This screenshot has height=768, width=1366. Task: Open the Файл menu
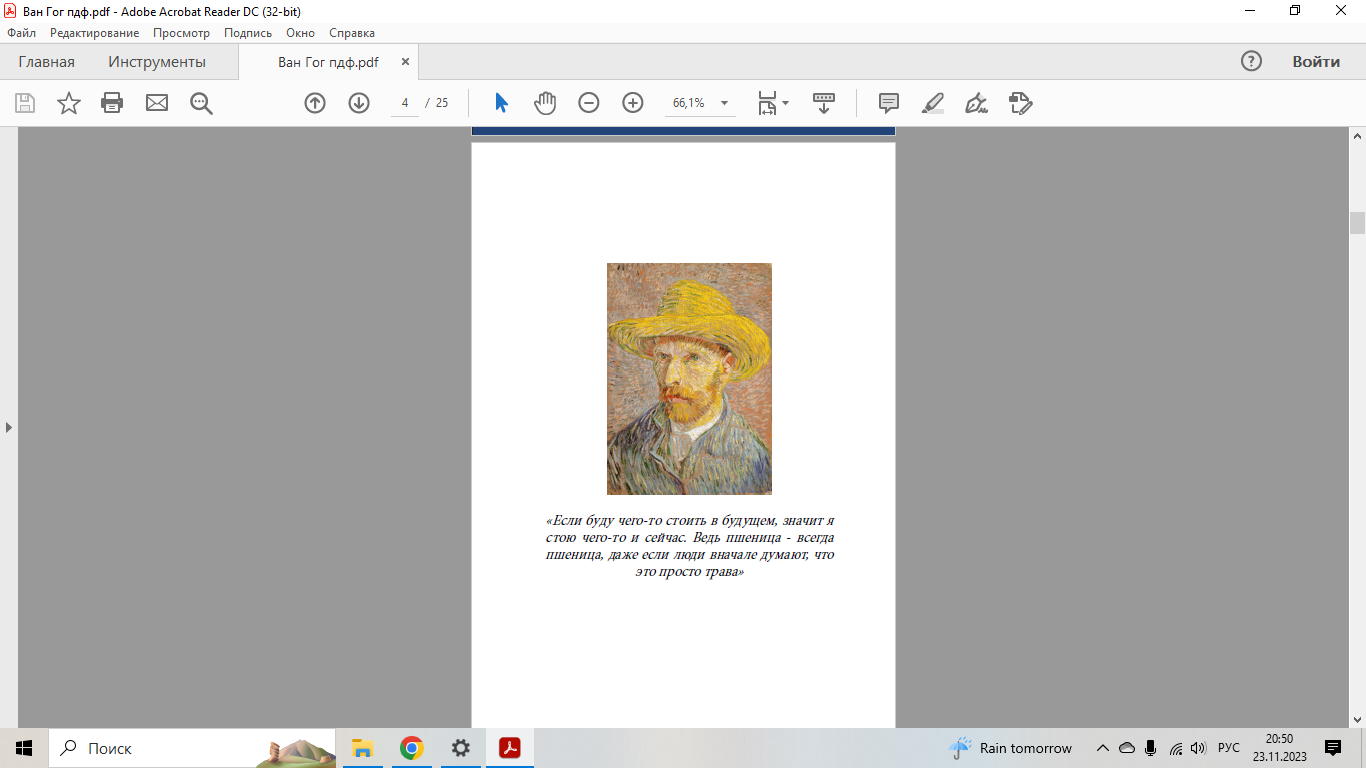point(21,33)
